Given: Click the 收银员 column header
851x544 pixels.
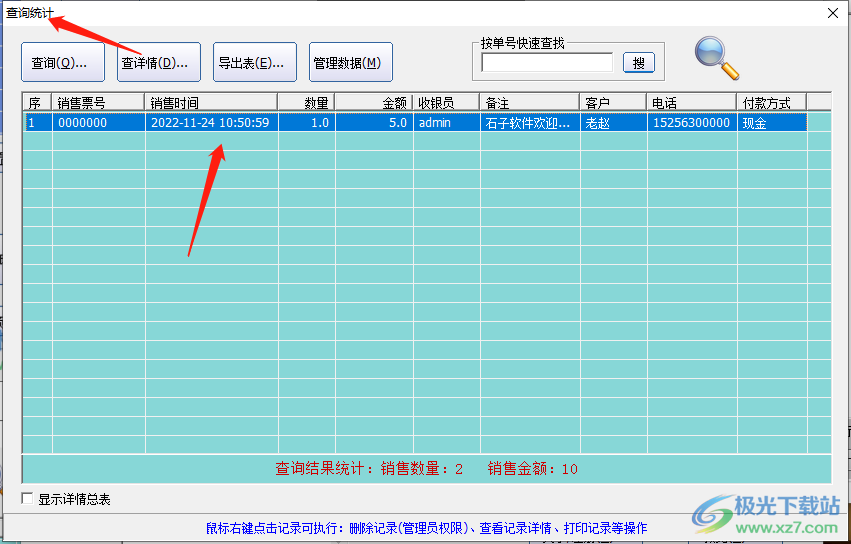Looking at the screenshot, I should coord(446,103).
